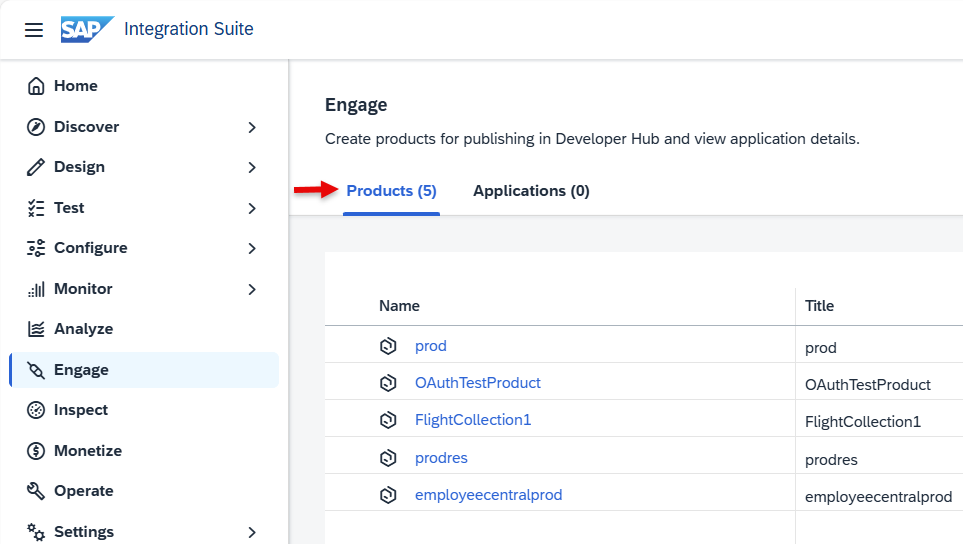Click the product icon beside prod
The height and width of the screenshot is (544, 963).
click(388, 346)
